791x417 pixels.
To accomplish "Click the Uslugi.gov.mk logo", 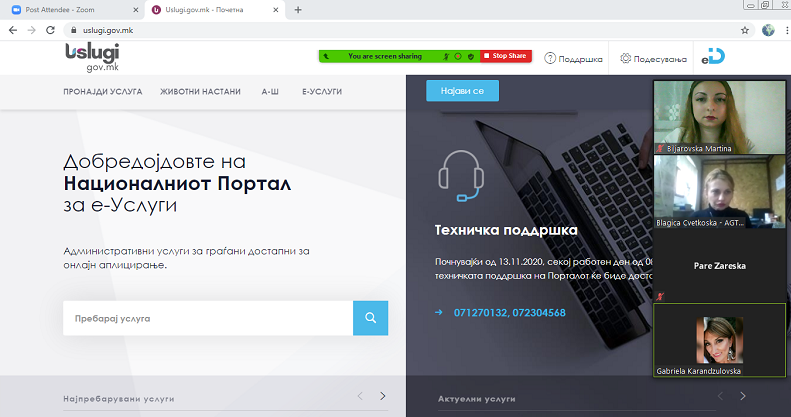I will coord(90,57).
